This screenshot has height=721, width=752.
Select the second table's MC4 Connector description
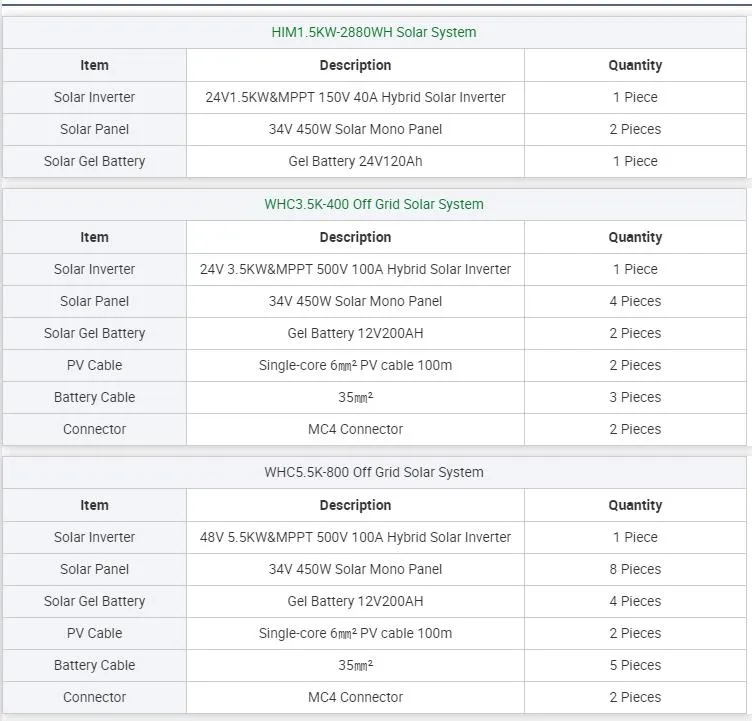coord(355,429)
